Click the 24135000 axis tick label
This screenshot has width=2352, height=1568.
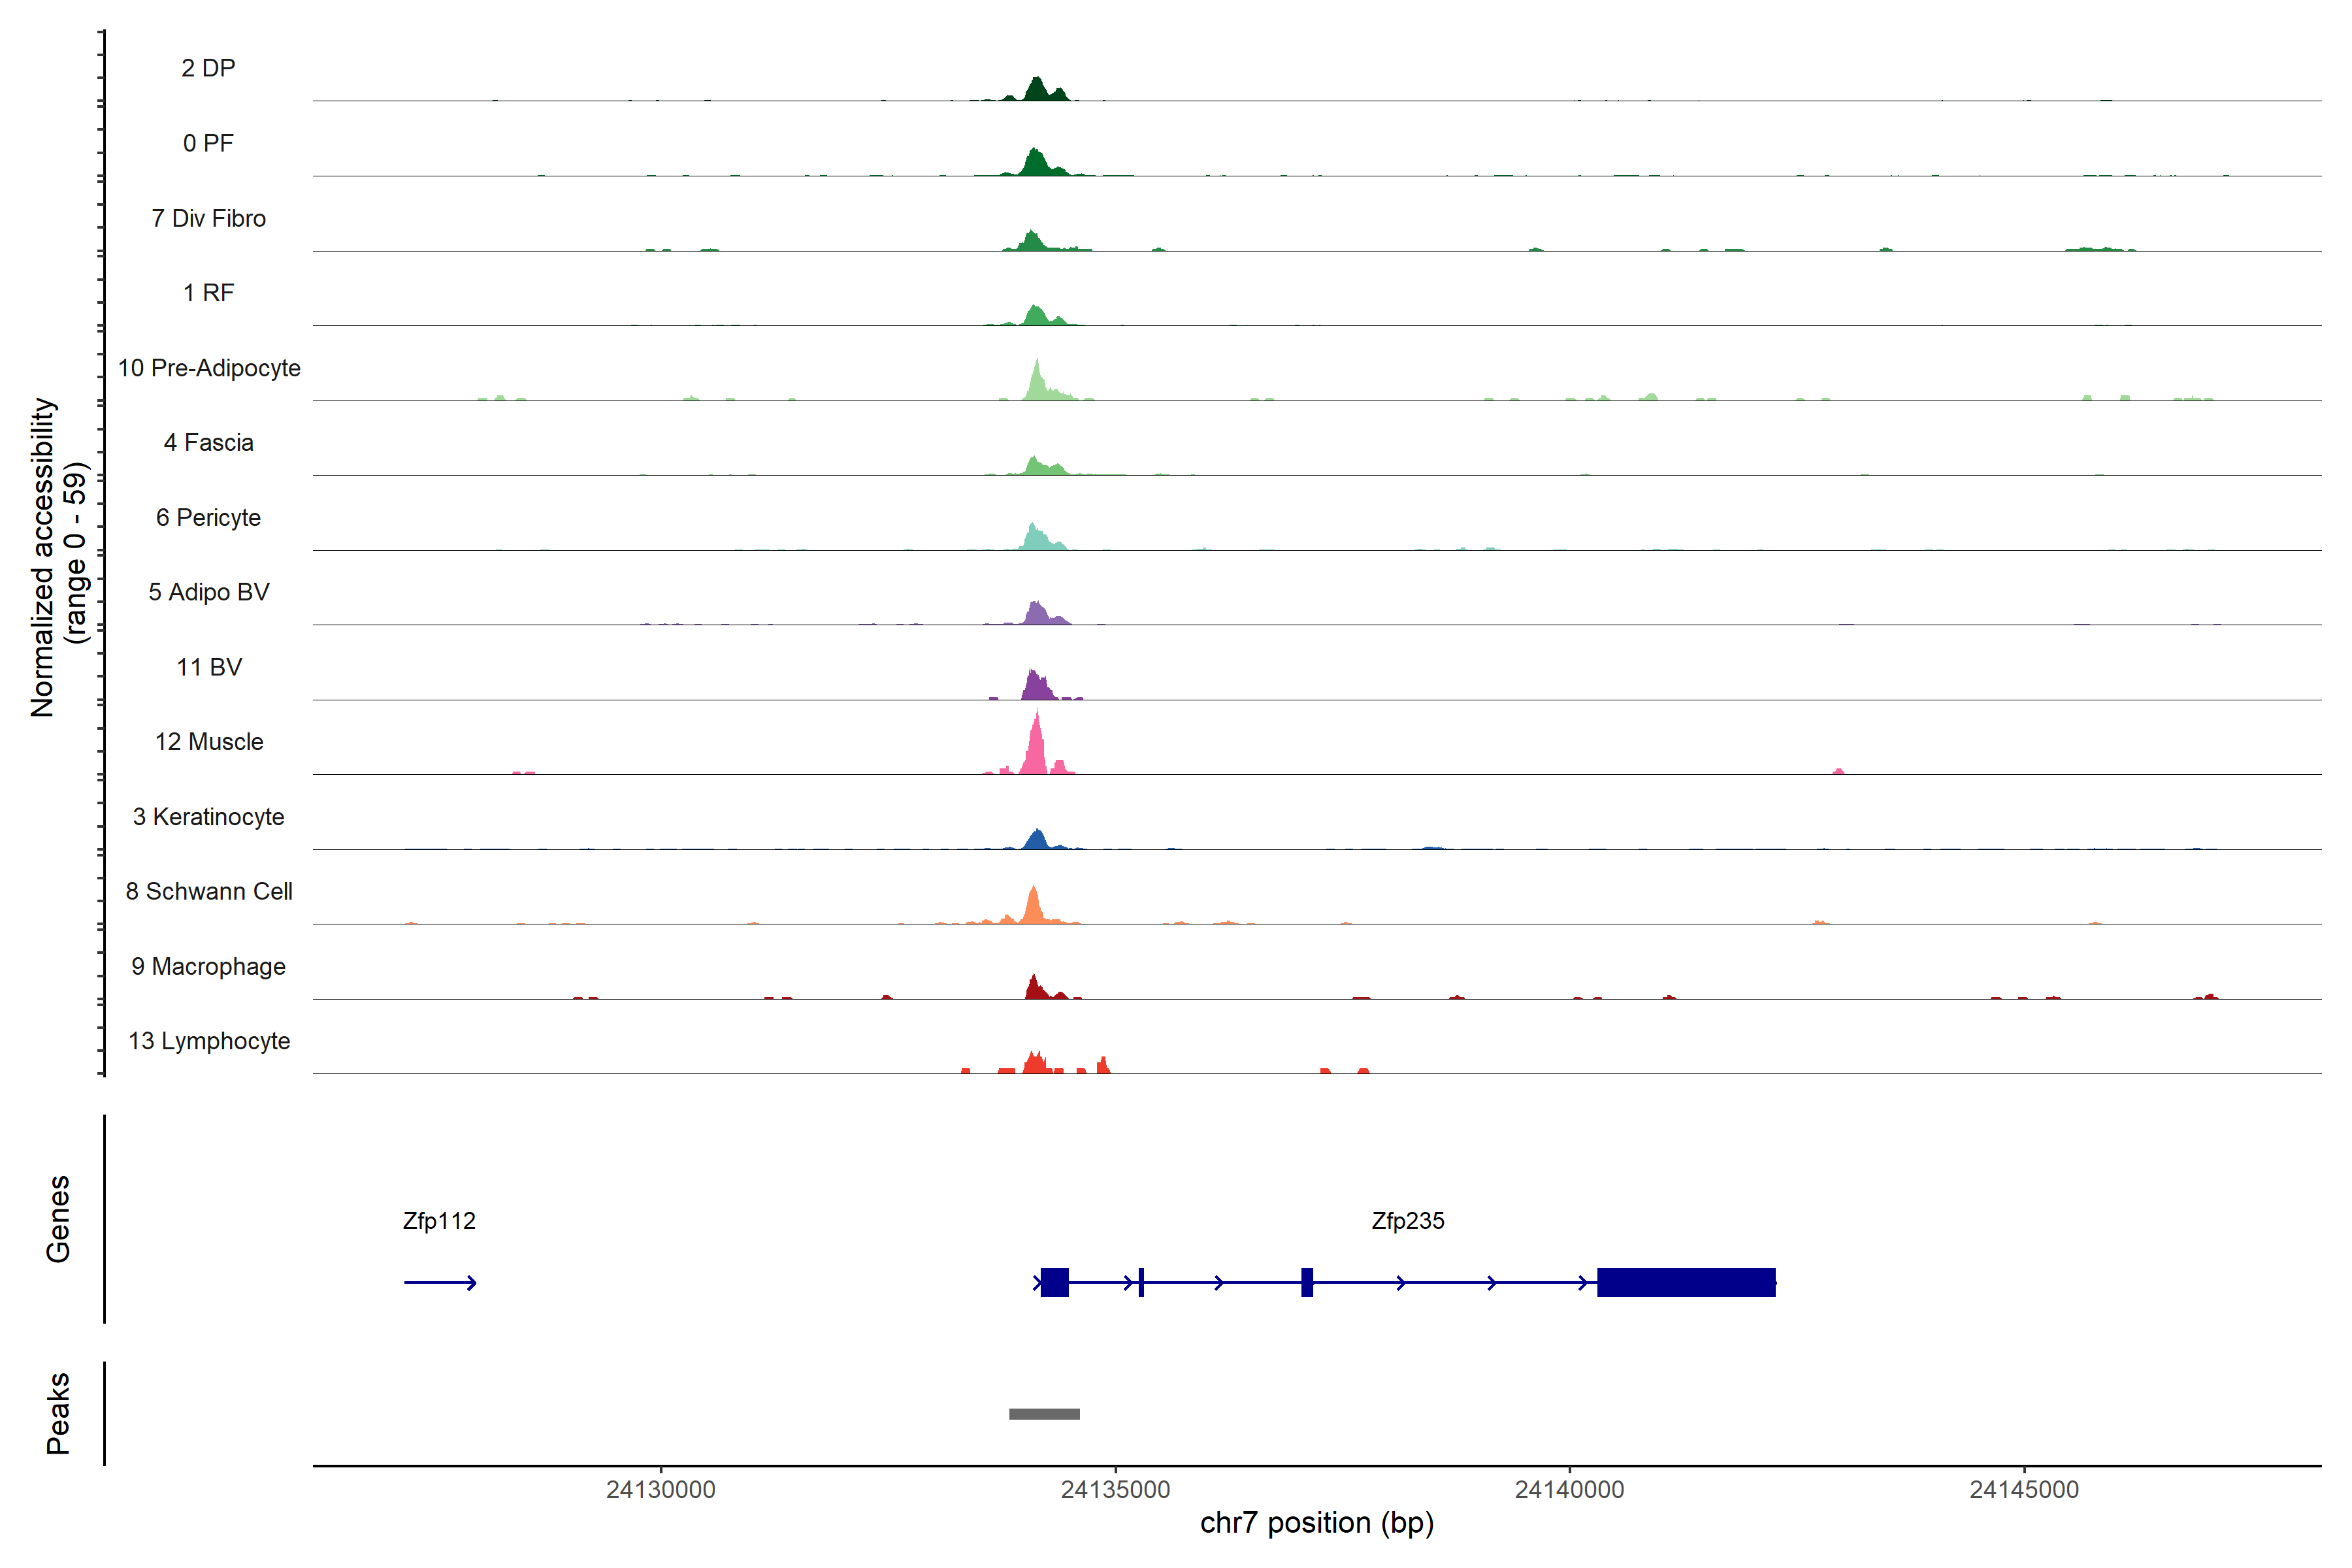tap(1115, 1490)
